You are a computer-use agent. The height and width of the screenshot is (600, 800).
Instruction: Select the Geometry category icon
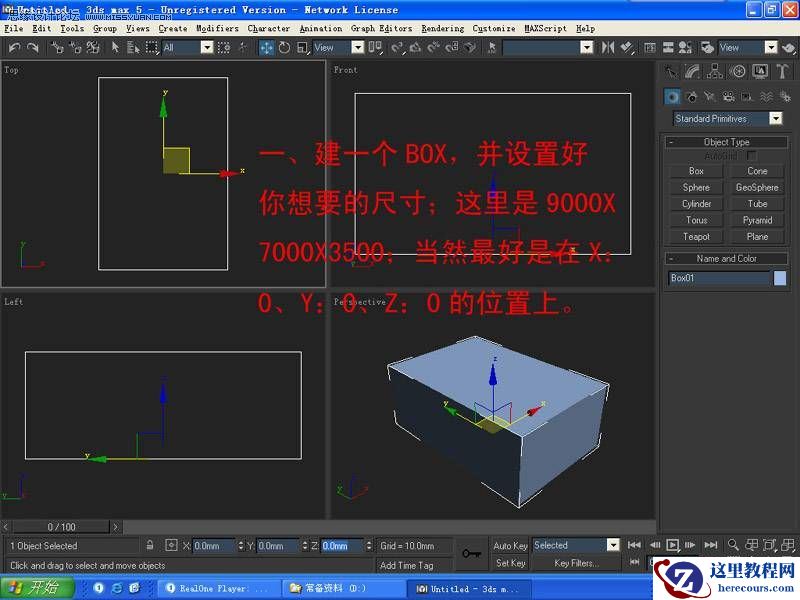[673, 96]
